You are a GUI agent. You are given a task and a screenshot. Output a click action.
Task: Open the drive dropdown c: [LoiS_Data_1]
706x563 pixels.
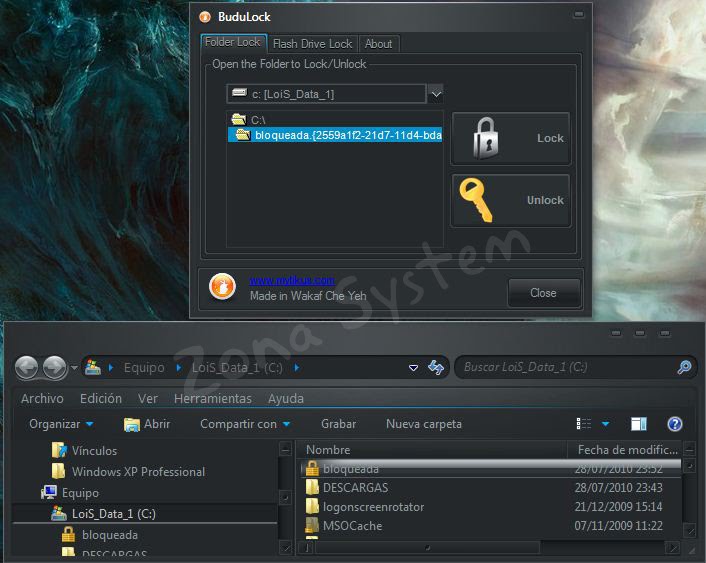[x=335, y=94]
